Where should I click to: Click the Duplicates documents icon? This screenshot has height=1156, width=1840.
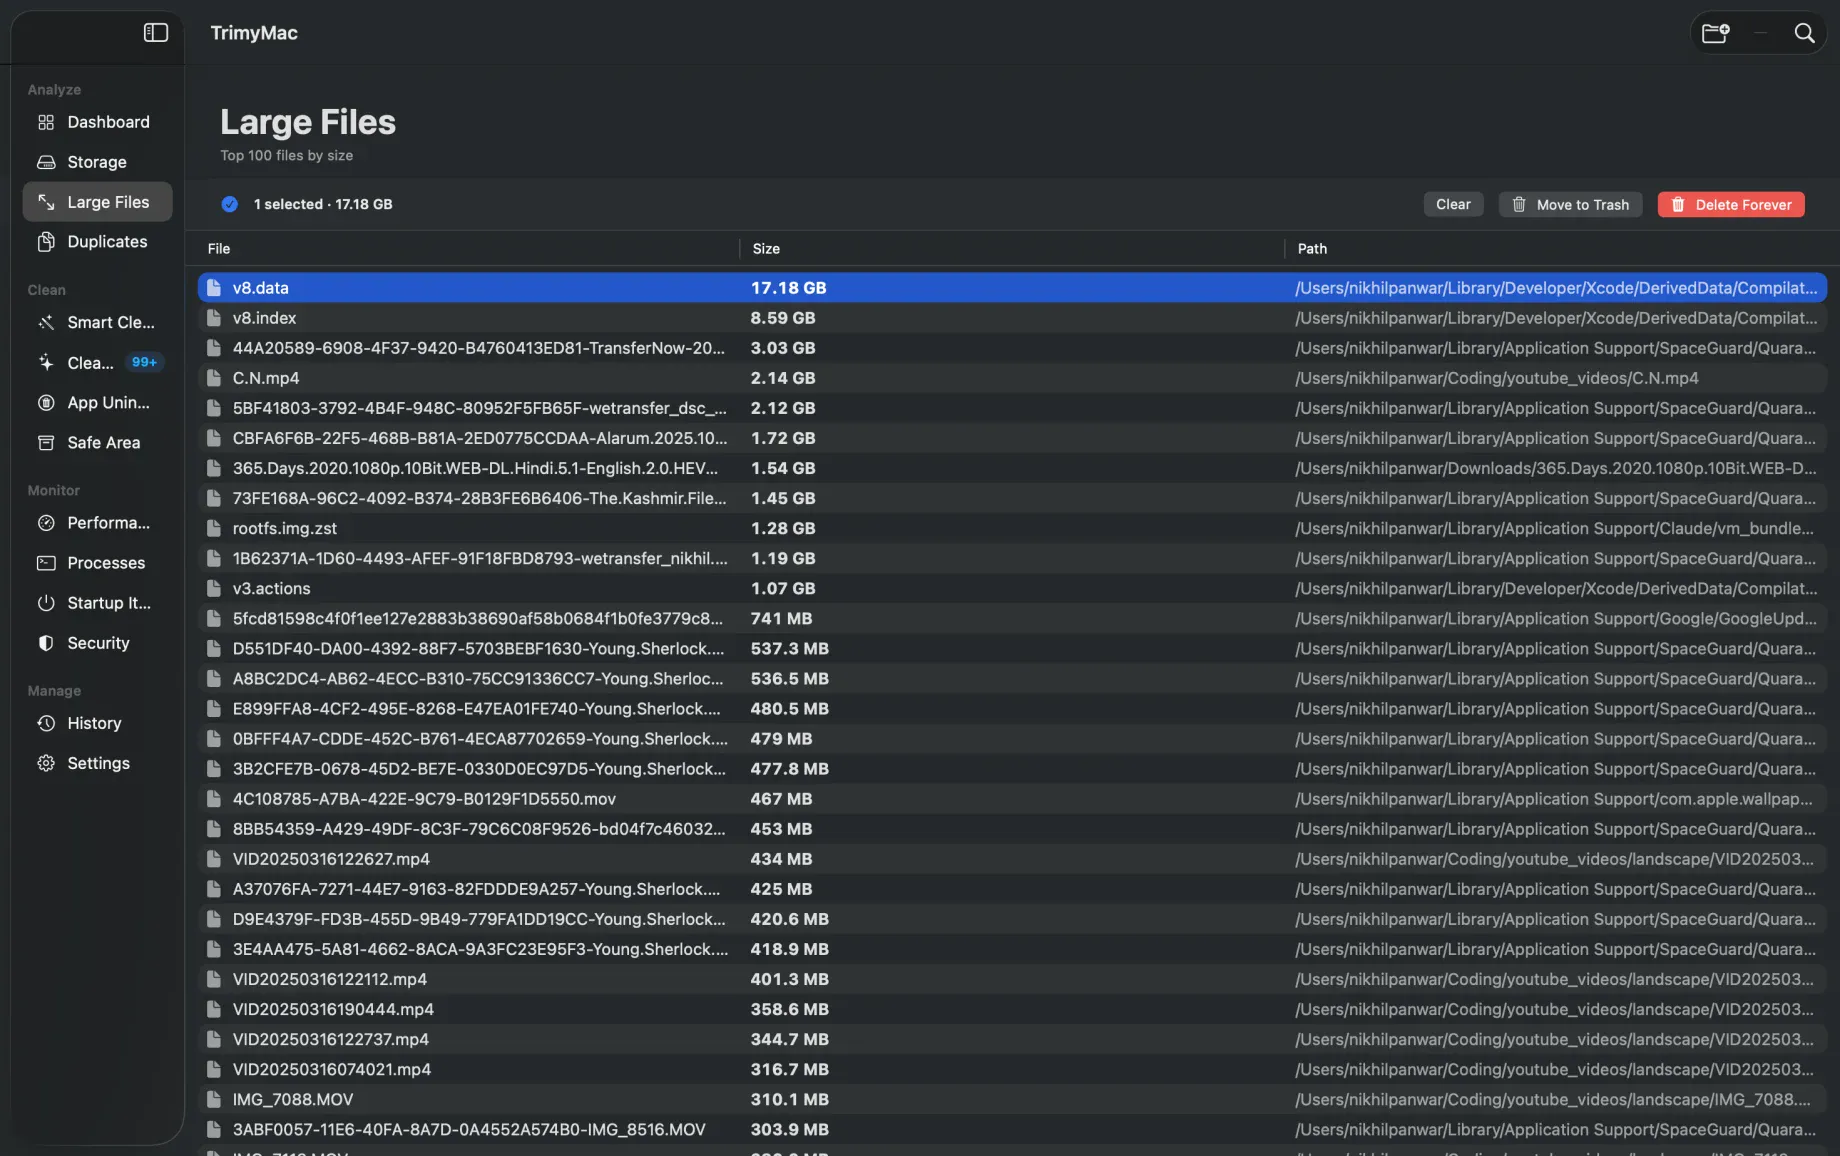tap(46, 242)
